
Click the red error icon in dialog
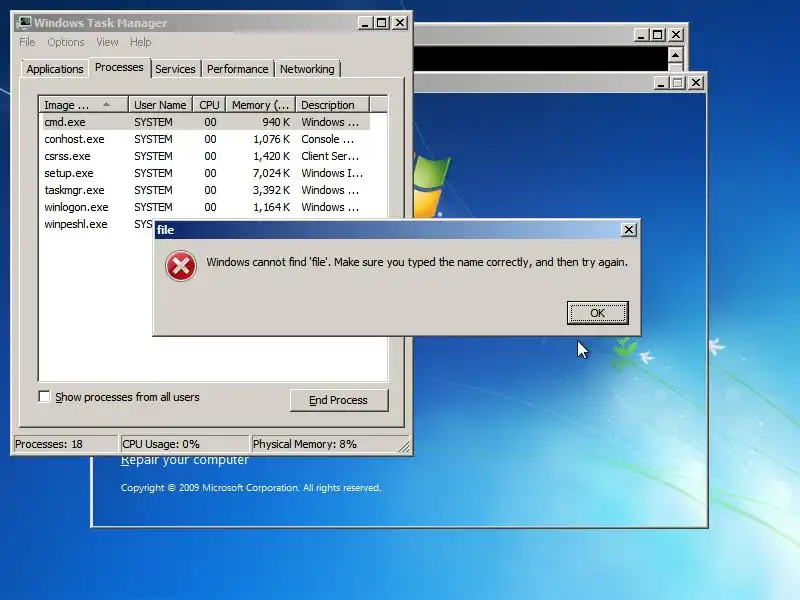click(181, 266)
